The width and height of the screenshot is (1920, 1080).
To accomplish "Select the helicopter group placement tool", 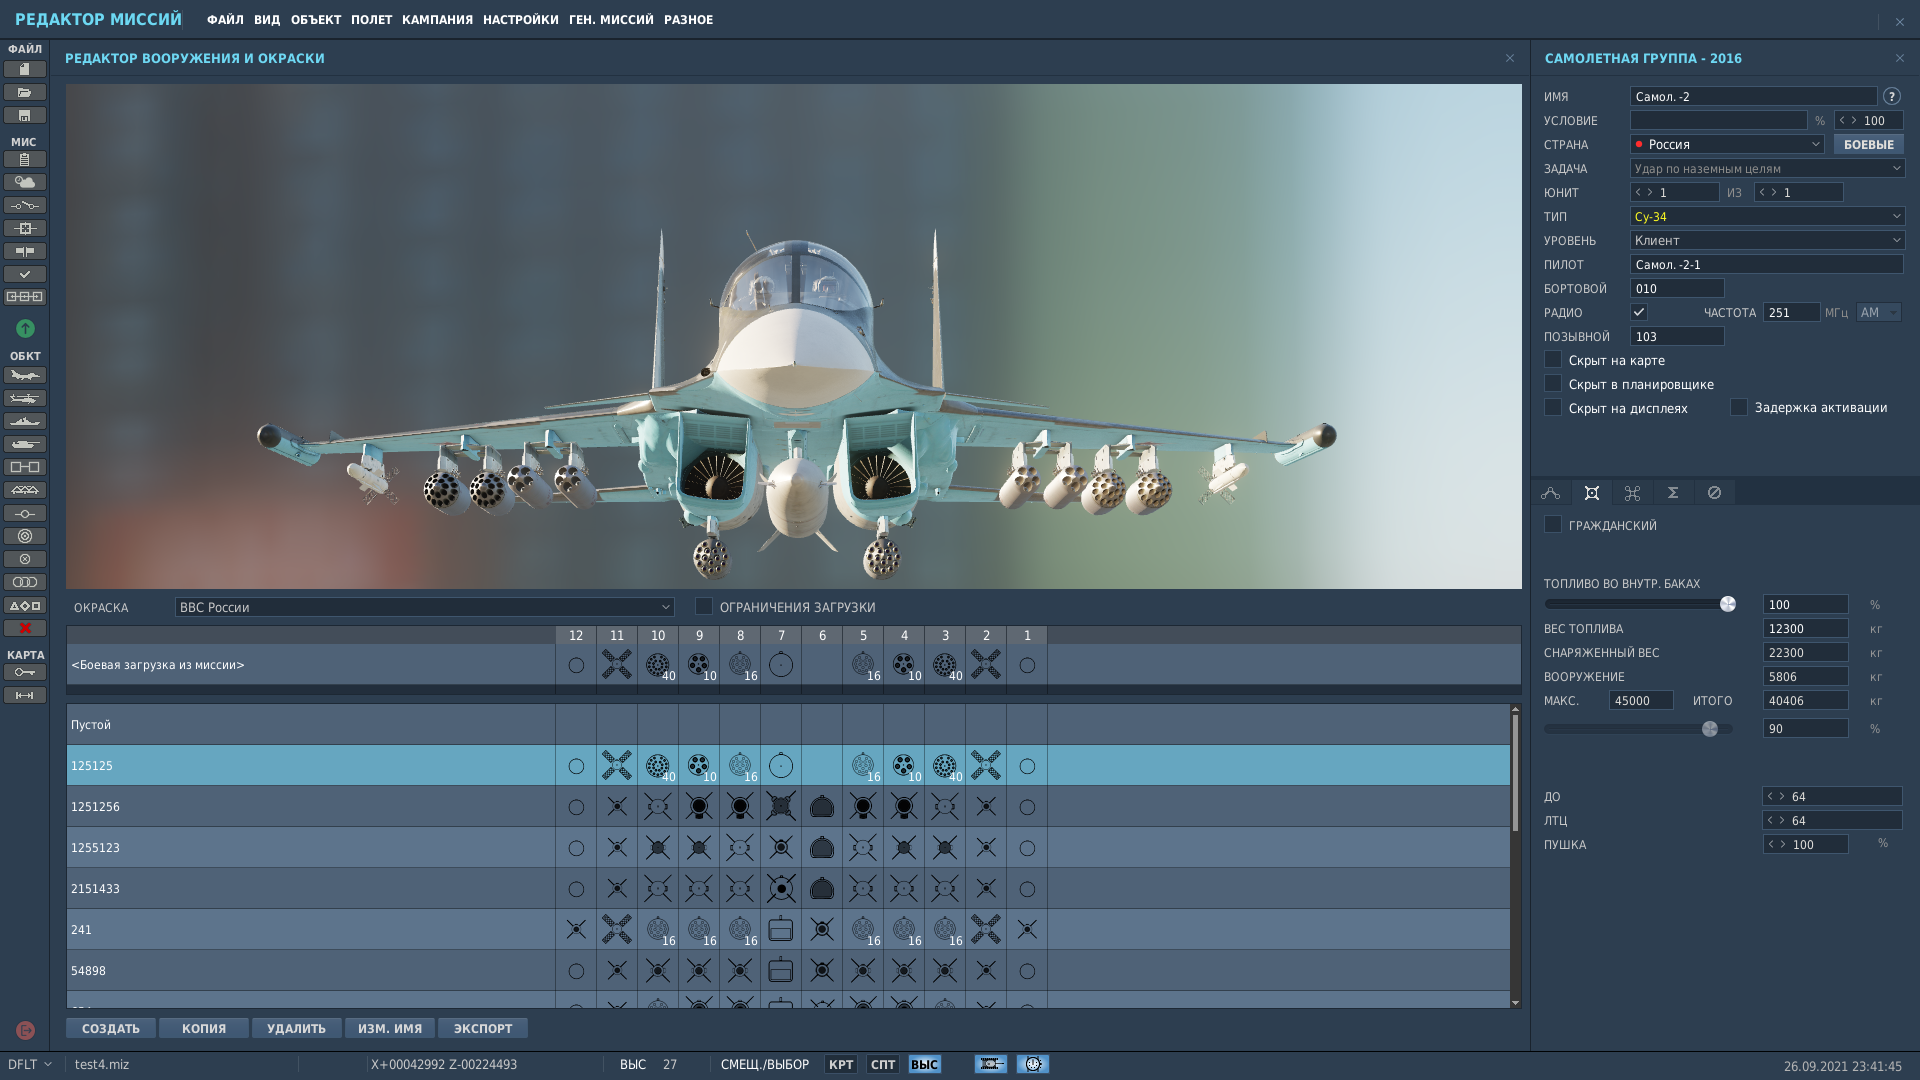I will [25, 398].
